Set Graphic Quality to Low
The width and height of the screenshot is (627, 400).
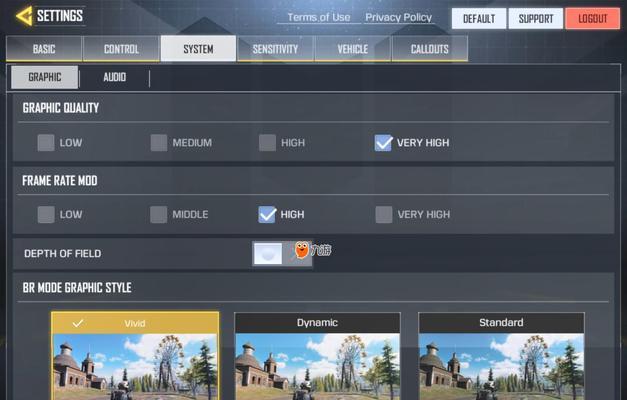[46, 143]
